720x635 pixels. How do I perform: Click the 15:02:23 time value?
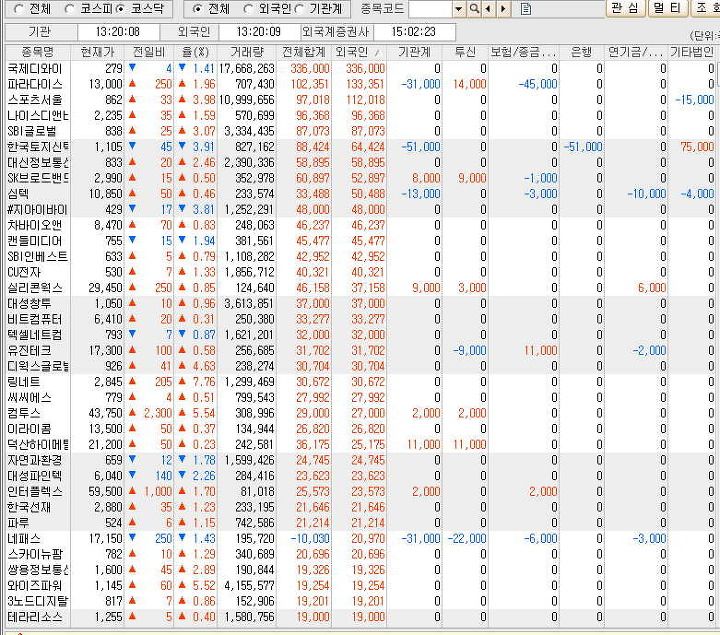click(x=413, y=32)
